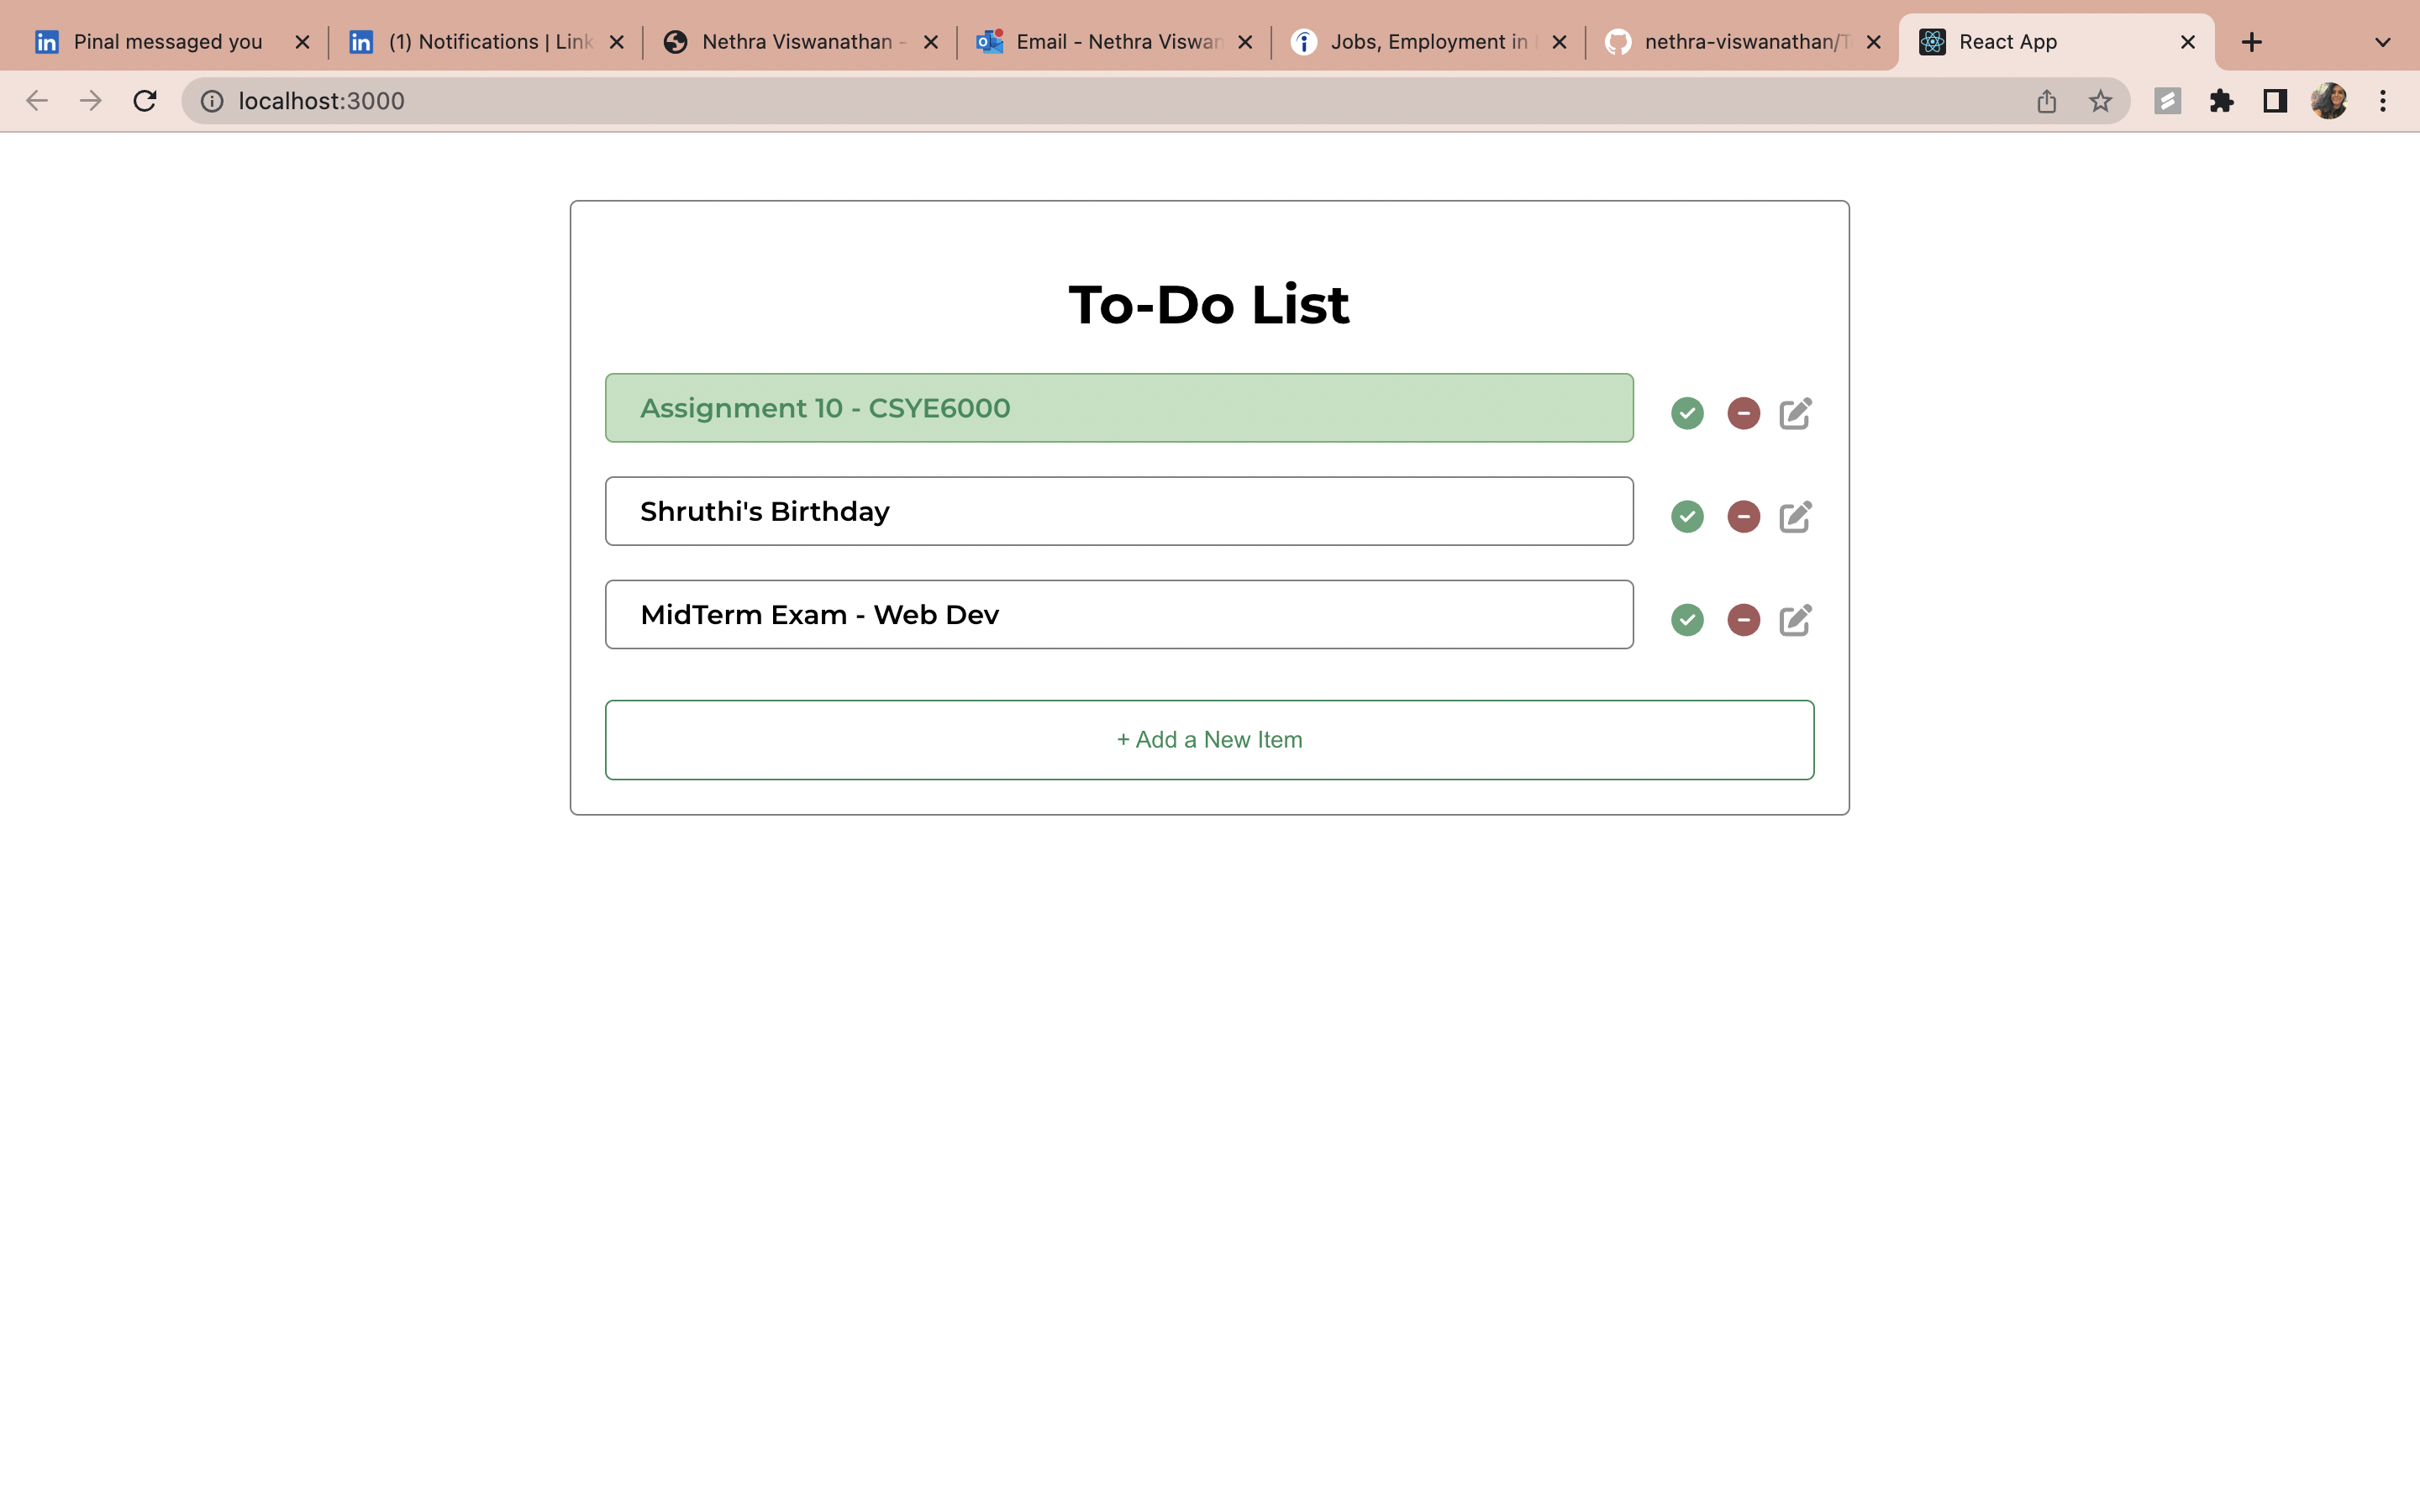The width and height of the screenshot is (2420, 1512).
Task: Mark Assignment 10 - CSYE6000 as complete
Action: click(1687, 413)
